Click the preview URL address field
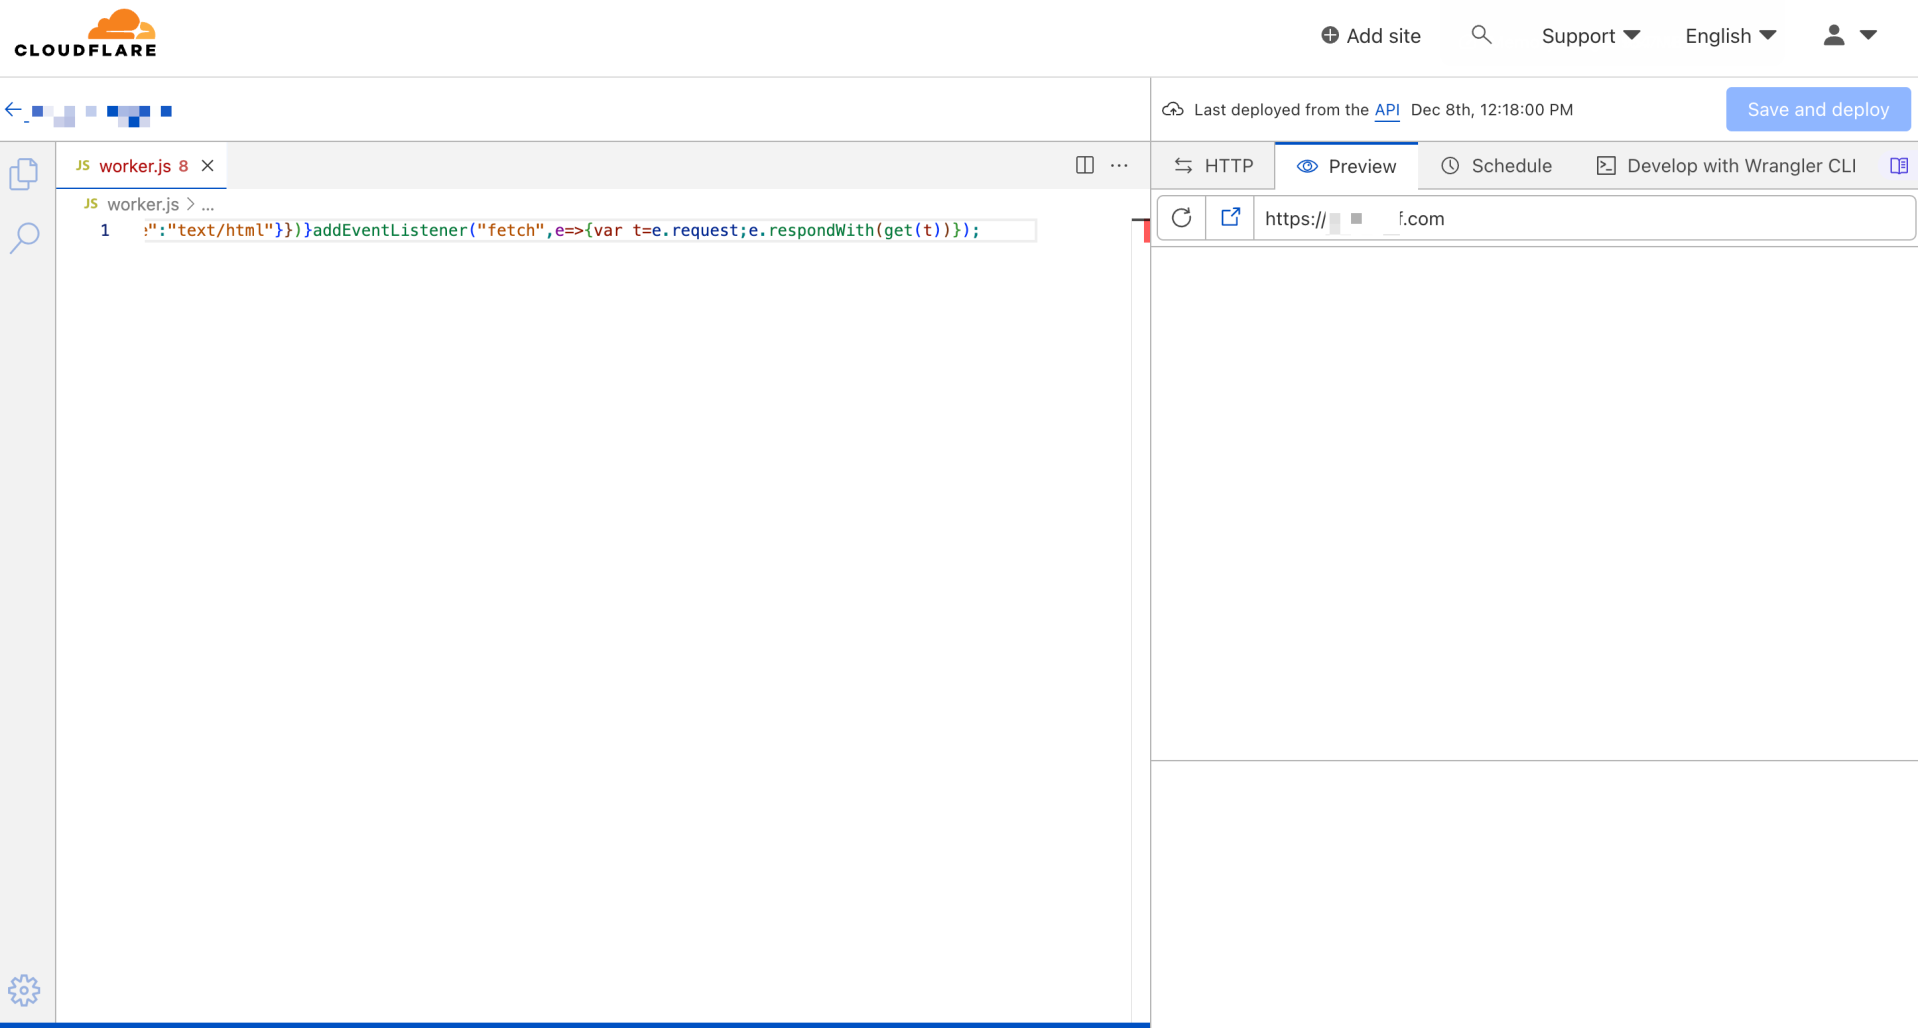Image resolution: width=1918 pixels, height=1028 pixels. [x=1584, y=218]
